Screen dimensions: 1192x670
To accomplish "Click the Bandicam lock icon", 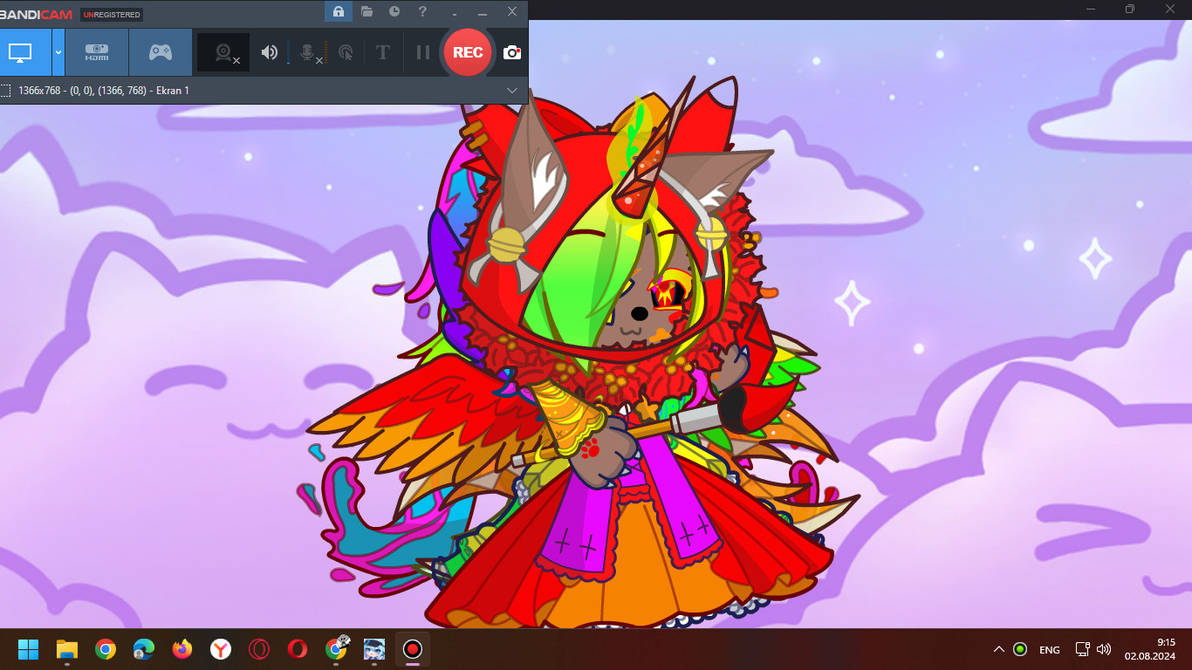I will [338, 11].
